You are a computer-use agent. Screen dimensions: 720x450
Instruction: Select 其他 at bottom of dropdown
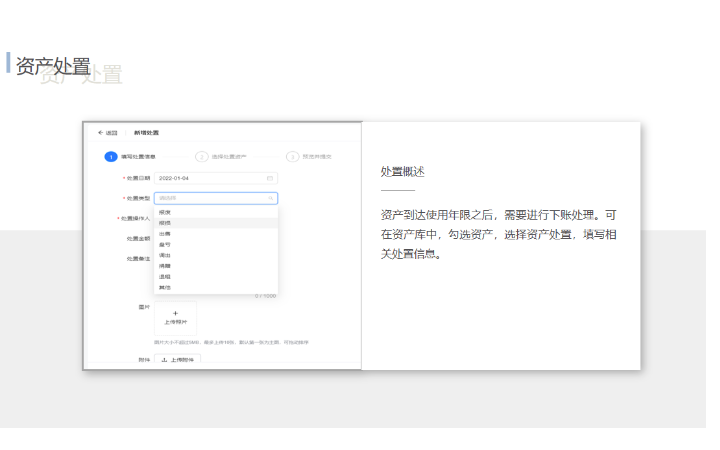tap(165, 288)
